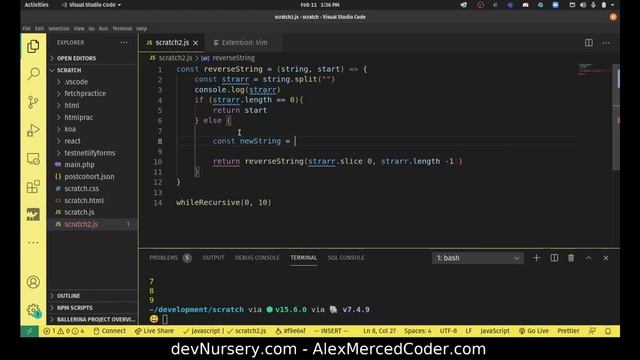Click the remote window indicator in status bar
This screenshot has height=360, width=640.
click(29, 331)
